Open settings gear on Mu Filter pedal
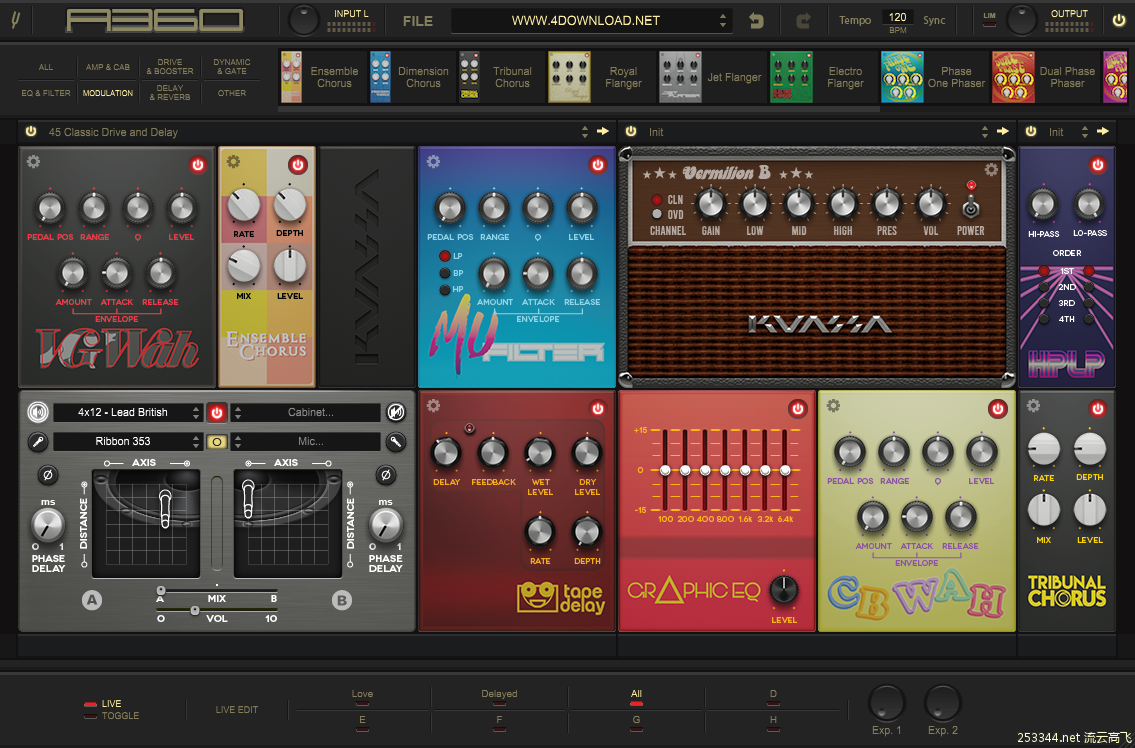 (433, 161)
